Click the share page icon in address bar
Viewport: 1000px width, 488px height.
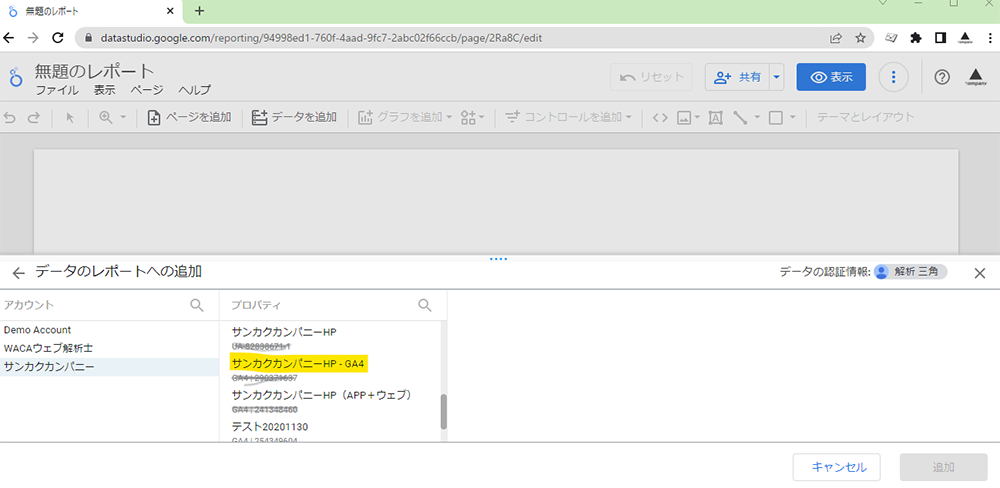tap(835, 38)
